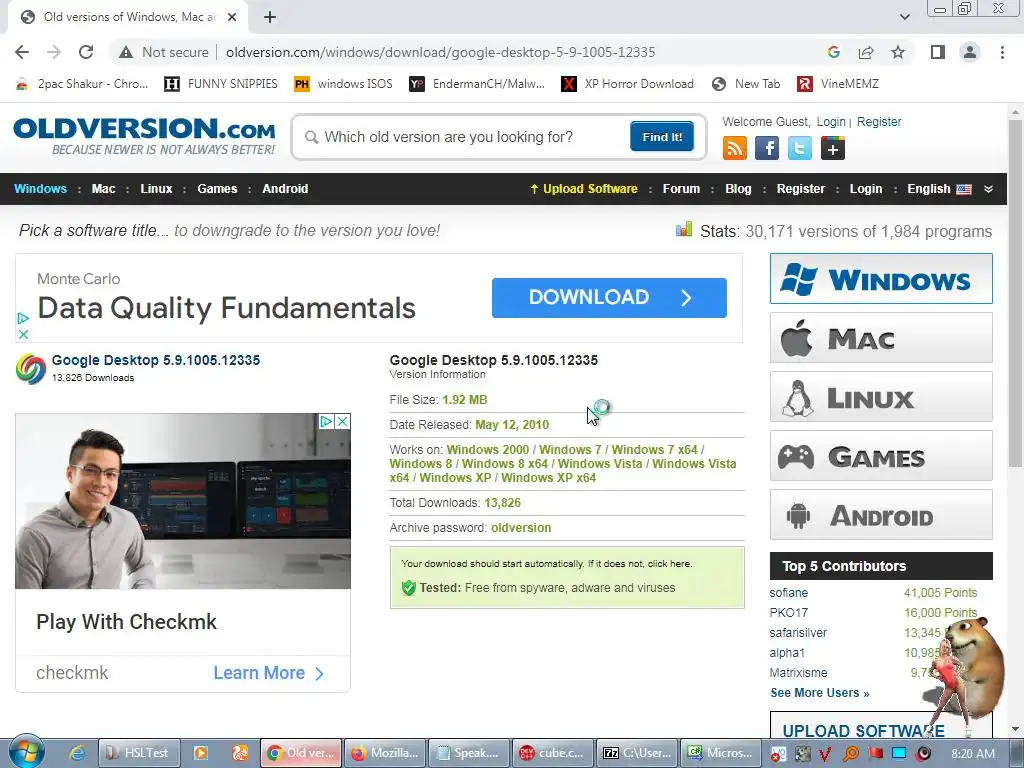
Task: Expand tab search chevron in title bar
Action: [x=904, y=17]
